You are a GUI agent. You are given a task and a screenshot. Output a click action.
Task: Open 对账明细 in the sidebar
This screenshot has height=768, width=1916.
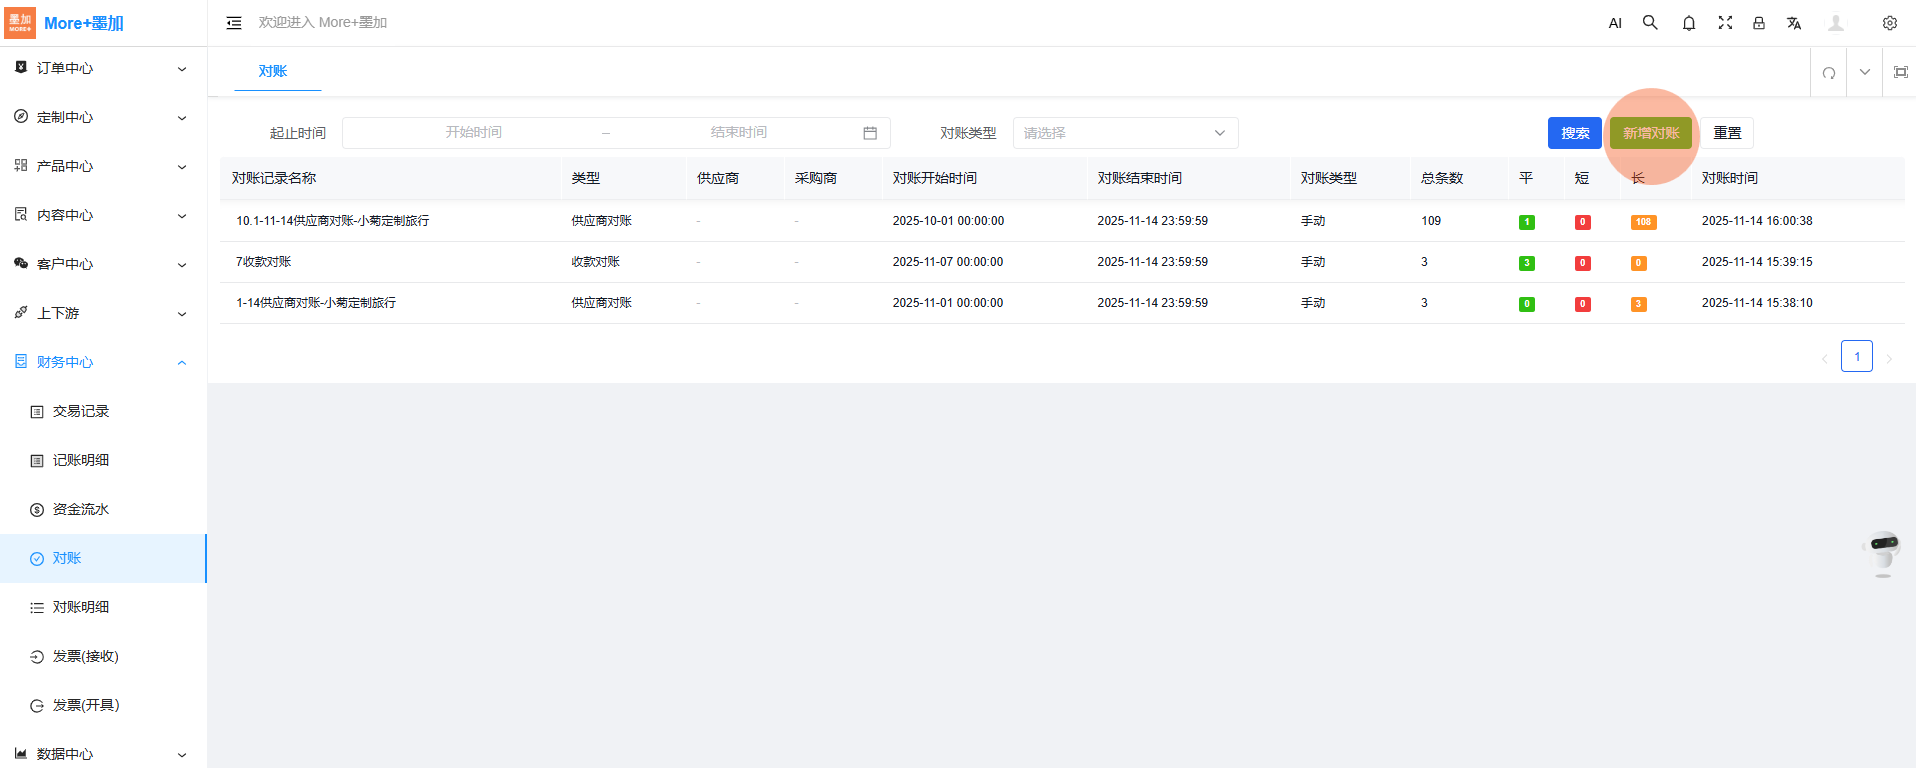click(x=81, y=607)
